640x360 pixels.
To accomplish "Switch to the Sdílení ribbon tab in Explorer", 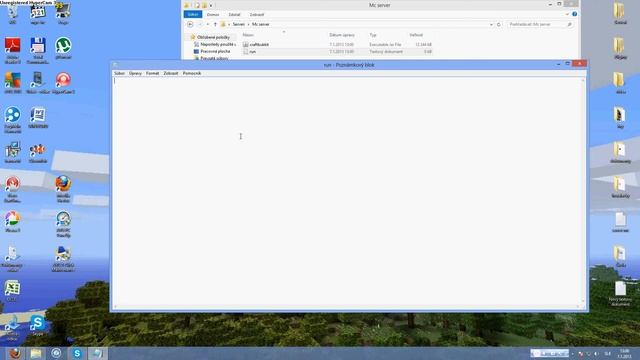I will [x=234, y=14].
